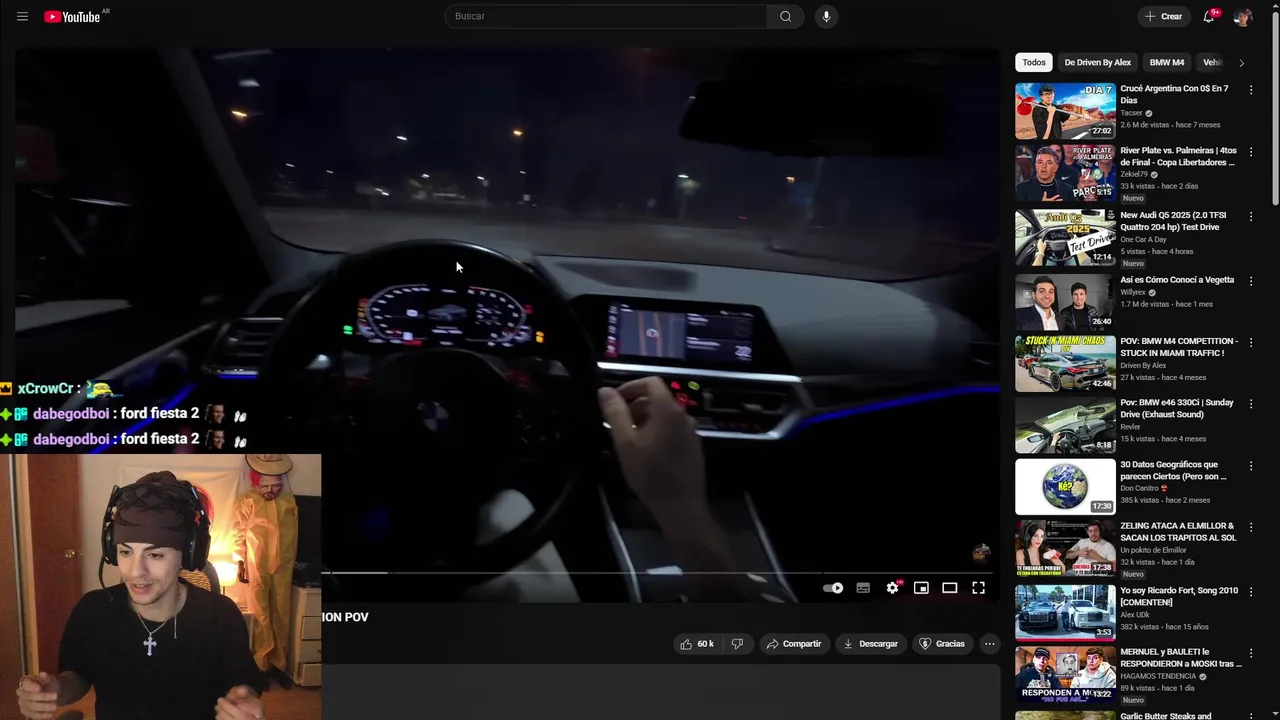Visit Un pokito de Elmillor channel
The height and width of the screenshot is (720, 1280).
pos(1153,550)
